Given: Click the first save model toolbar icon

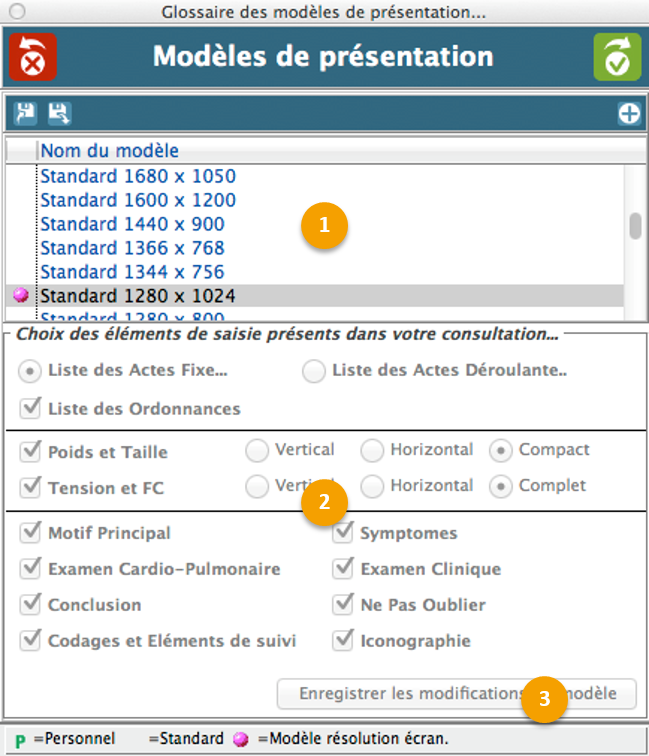Looking at the screenshot, I should 25,113.
